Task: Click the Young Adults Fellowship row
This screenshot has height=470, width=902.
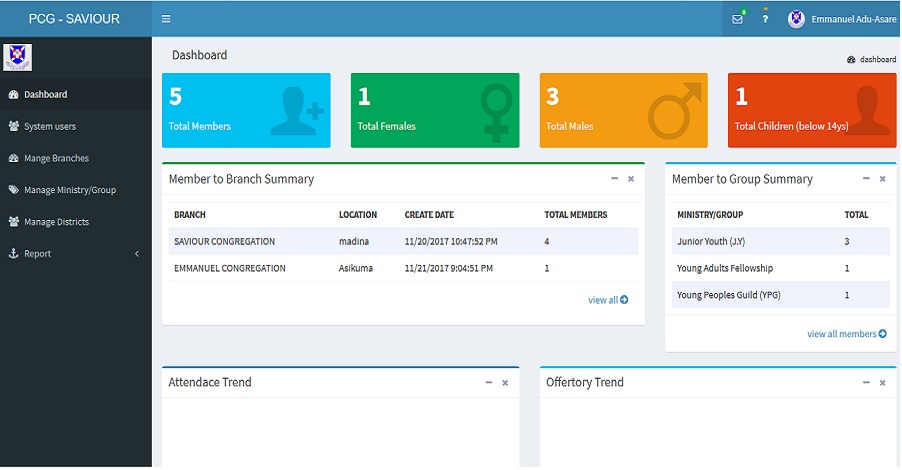Action: 781,268
